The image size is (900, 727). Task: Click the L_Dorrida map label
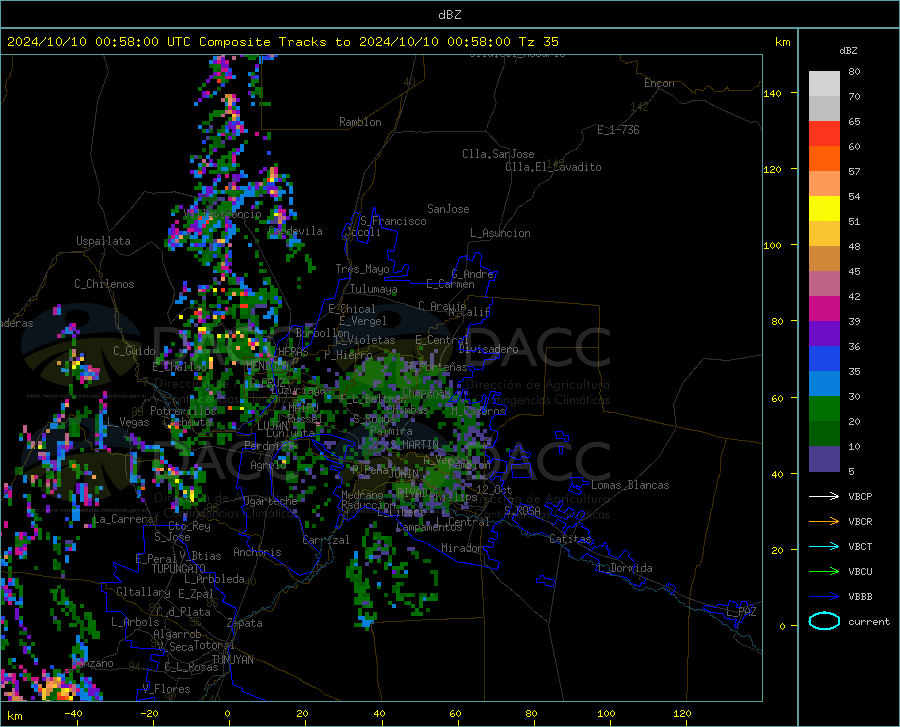[626, 568]
